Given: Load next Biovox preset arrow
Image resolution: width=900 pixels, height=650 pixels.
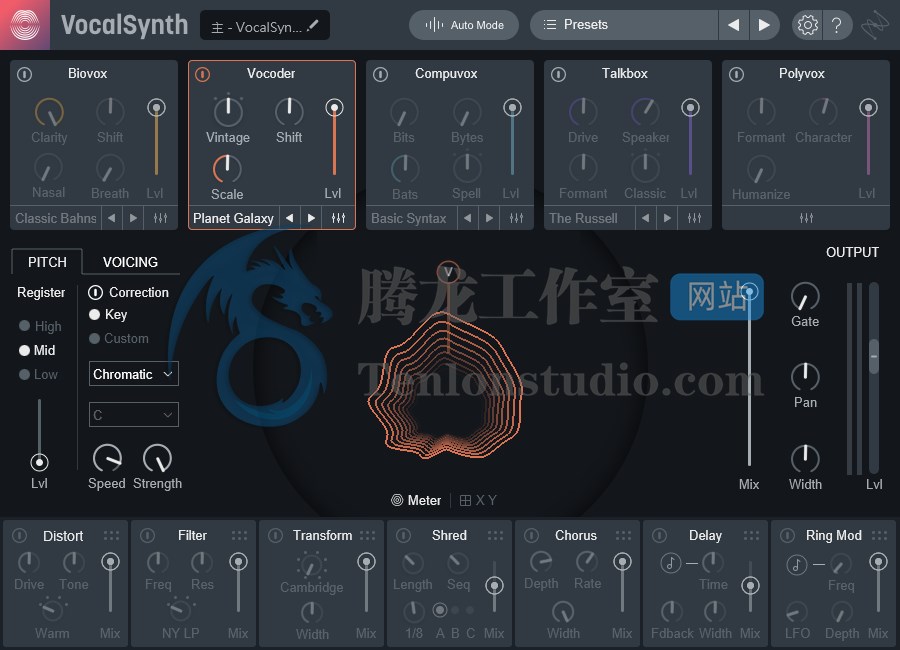Looking at the screenshot, I should tap(133, 218).
